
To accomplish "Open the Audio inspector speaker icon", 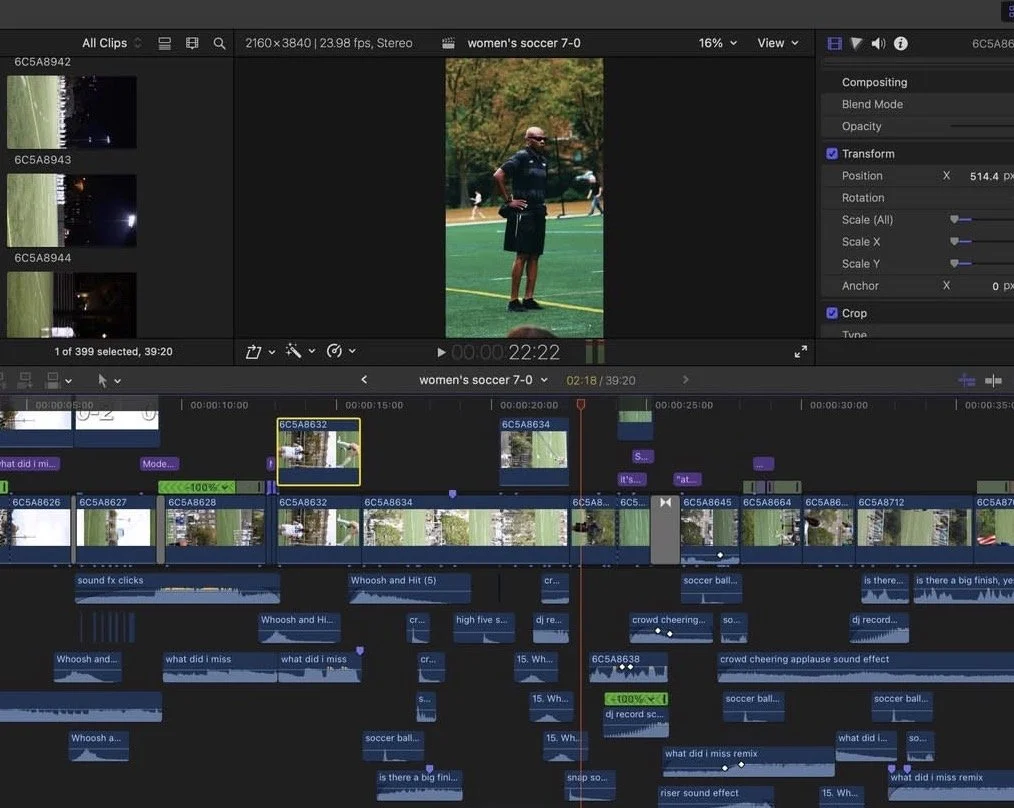I will (x=878, y=43).
